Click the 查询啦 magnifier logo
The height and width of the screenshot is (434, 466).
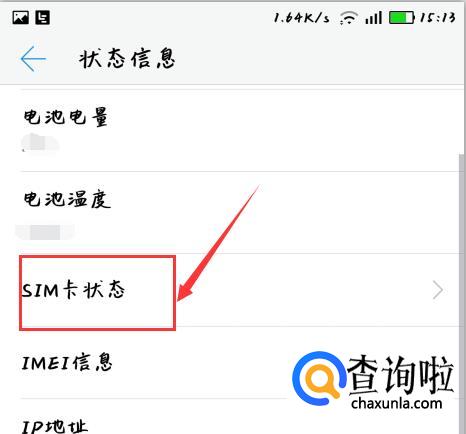coord(319,379)
